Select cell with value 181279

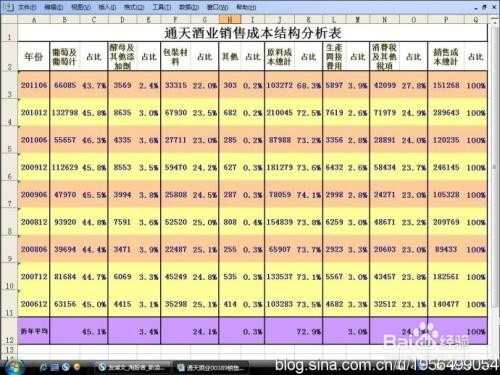tap(279, 167)
